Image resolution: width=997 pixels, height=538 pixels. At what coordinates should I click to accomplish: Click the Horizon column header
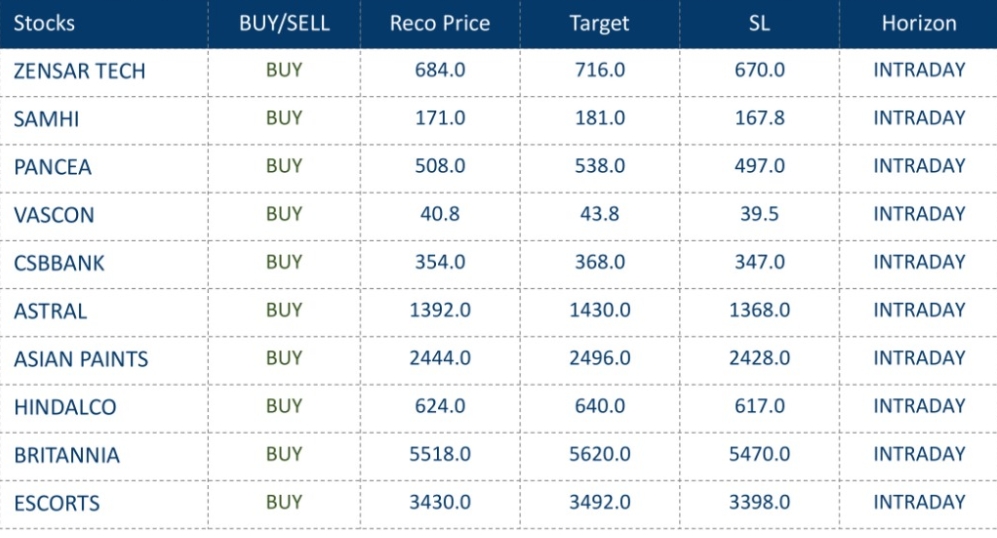click(918, 23)
